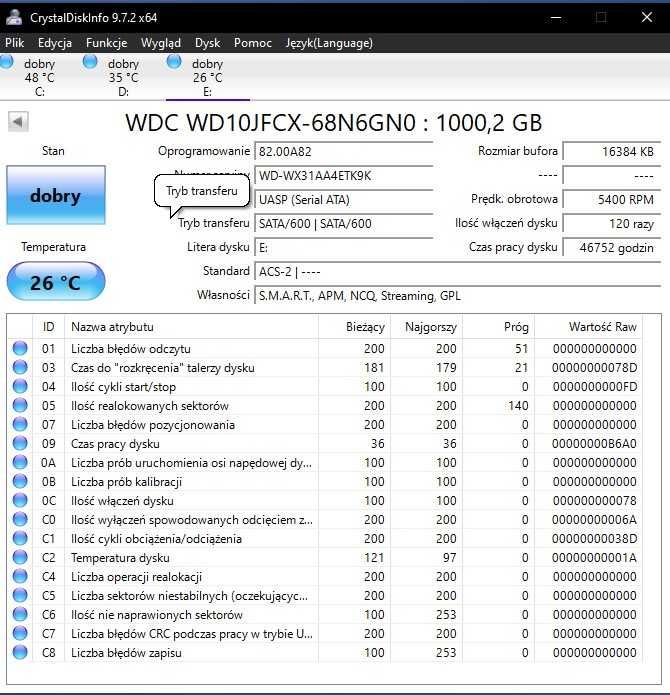Click status orb of attribute 07 row
Image resolution: width=670 pixels, height=695 pixels.
click(20, 424)
